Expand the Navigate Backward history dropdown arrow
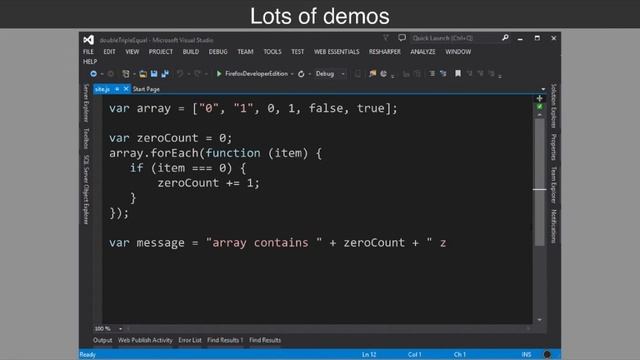Screen dimensions: 640x360 click(x=102, y=74)
